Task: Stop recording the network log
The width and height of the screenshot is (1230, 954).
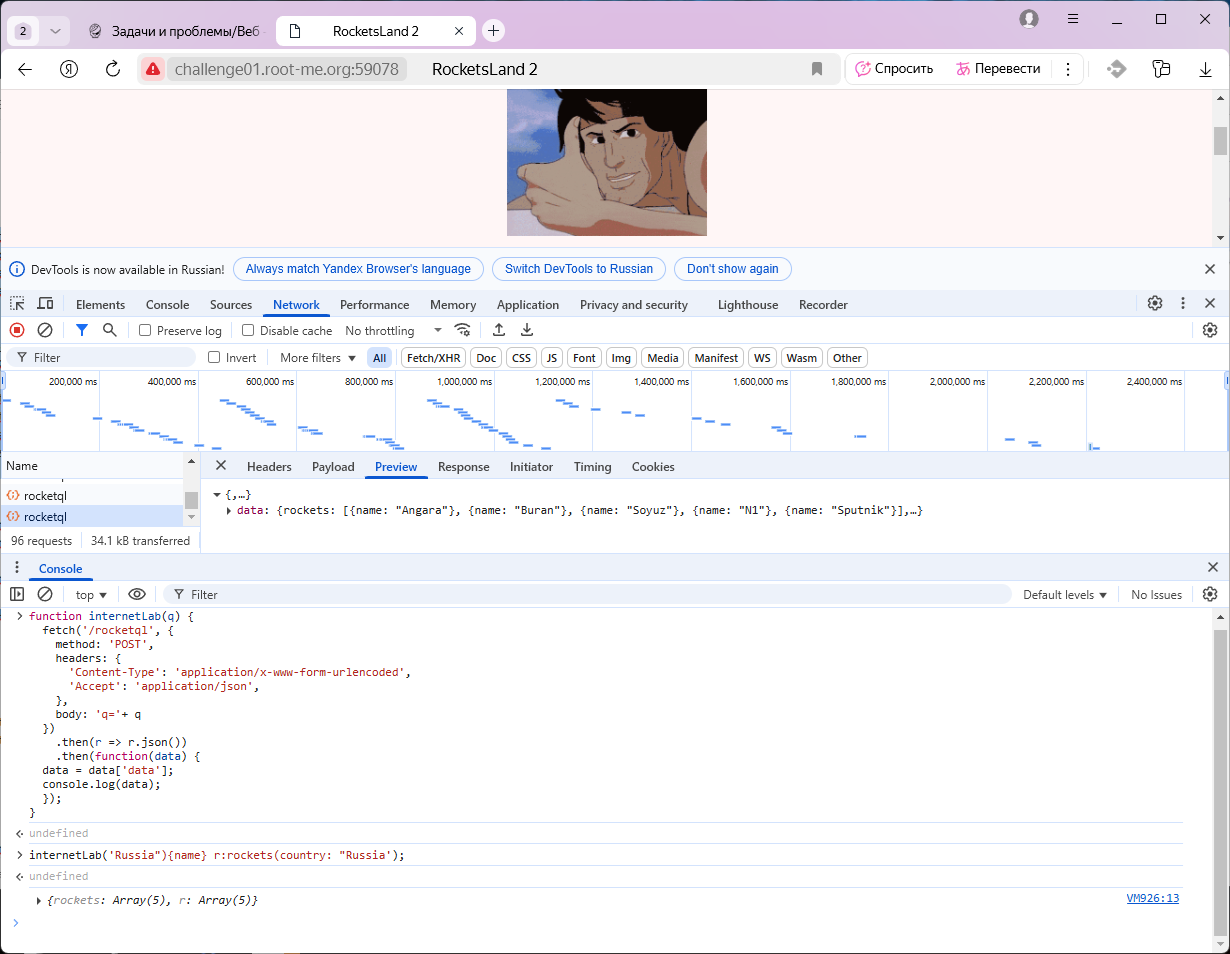Action: pos(17,330)
